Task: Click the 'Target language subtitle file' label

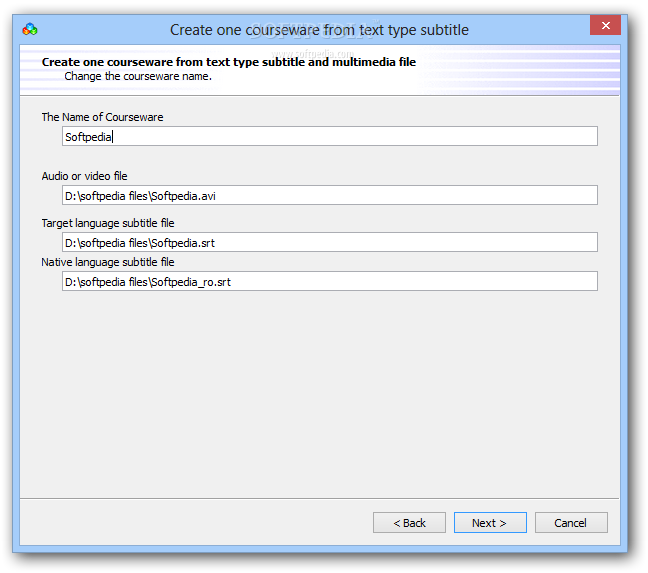Action: pos(108,223)
